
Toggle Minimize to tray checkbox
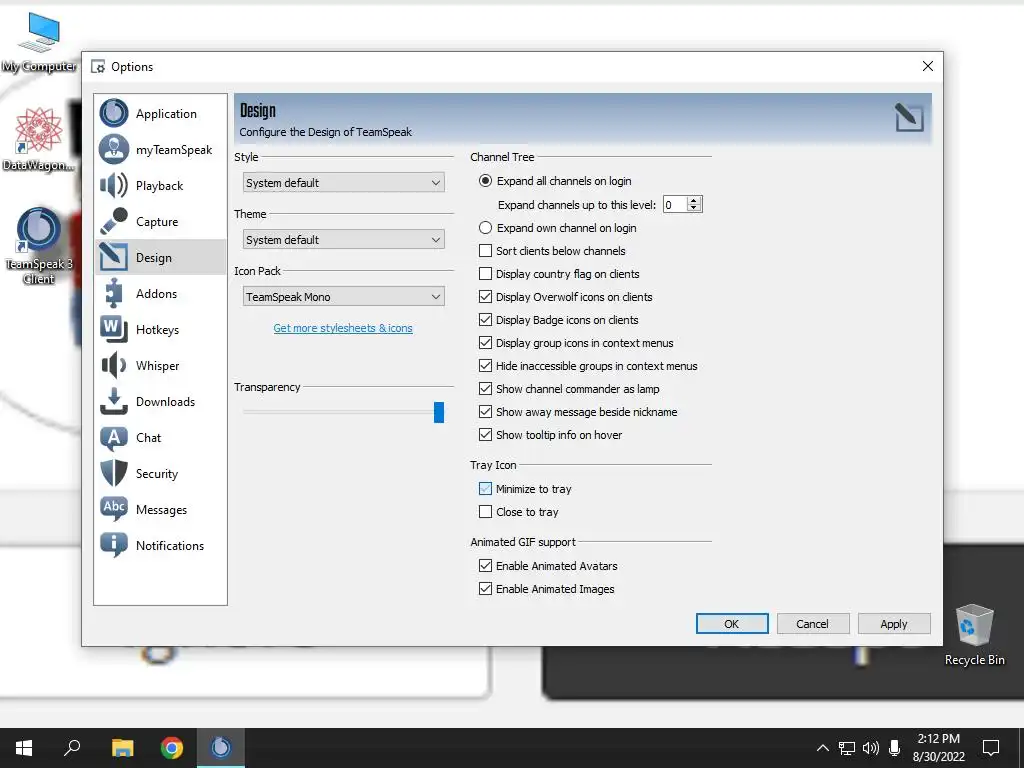coord(485,488)
